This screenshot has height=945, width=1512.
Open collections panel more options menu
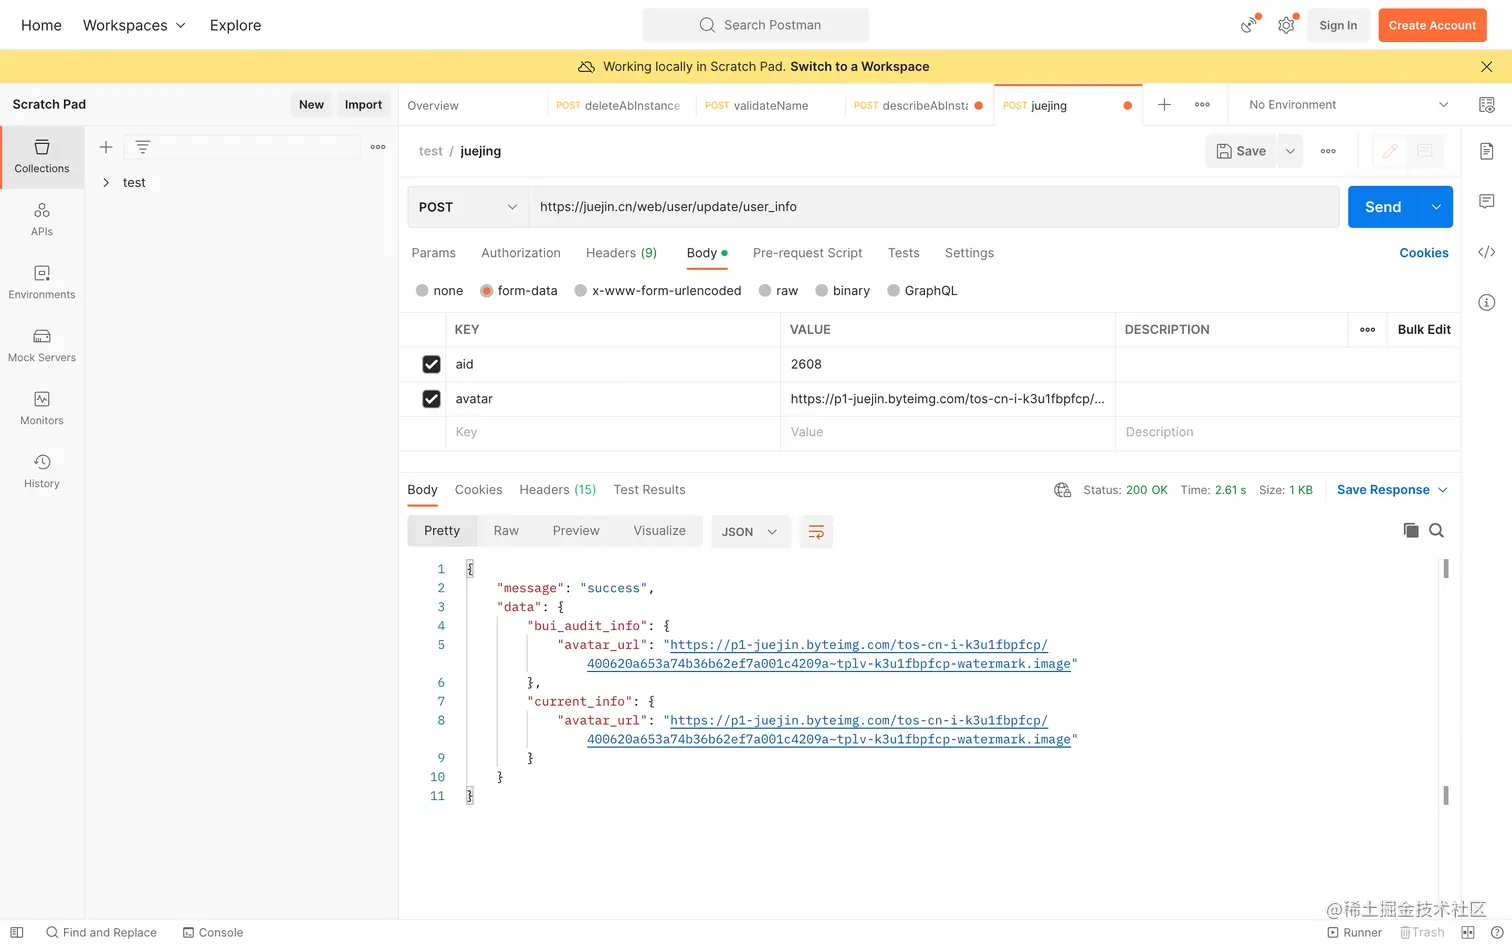[378, 147]
